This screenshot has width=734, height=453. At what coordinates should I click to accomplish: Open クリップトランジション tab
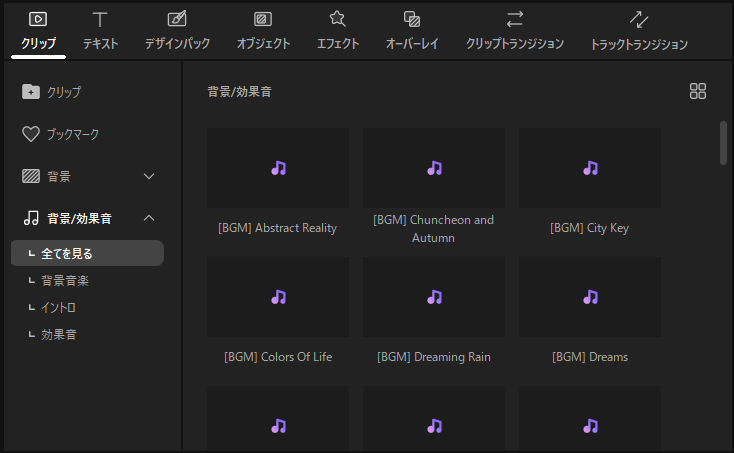(x=514, y=30)
